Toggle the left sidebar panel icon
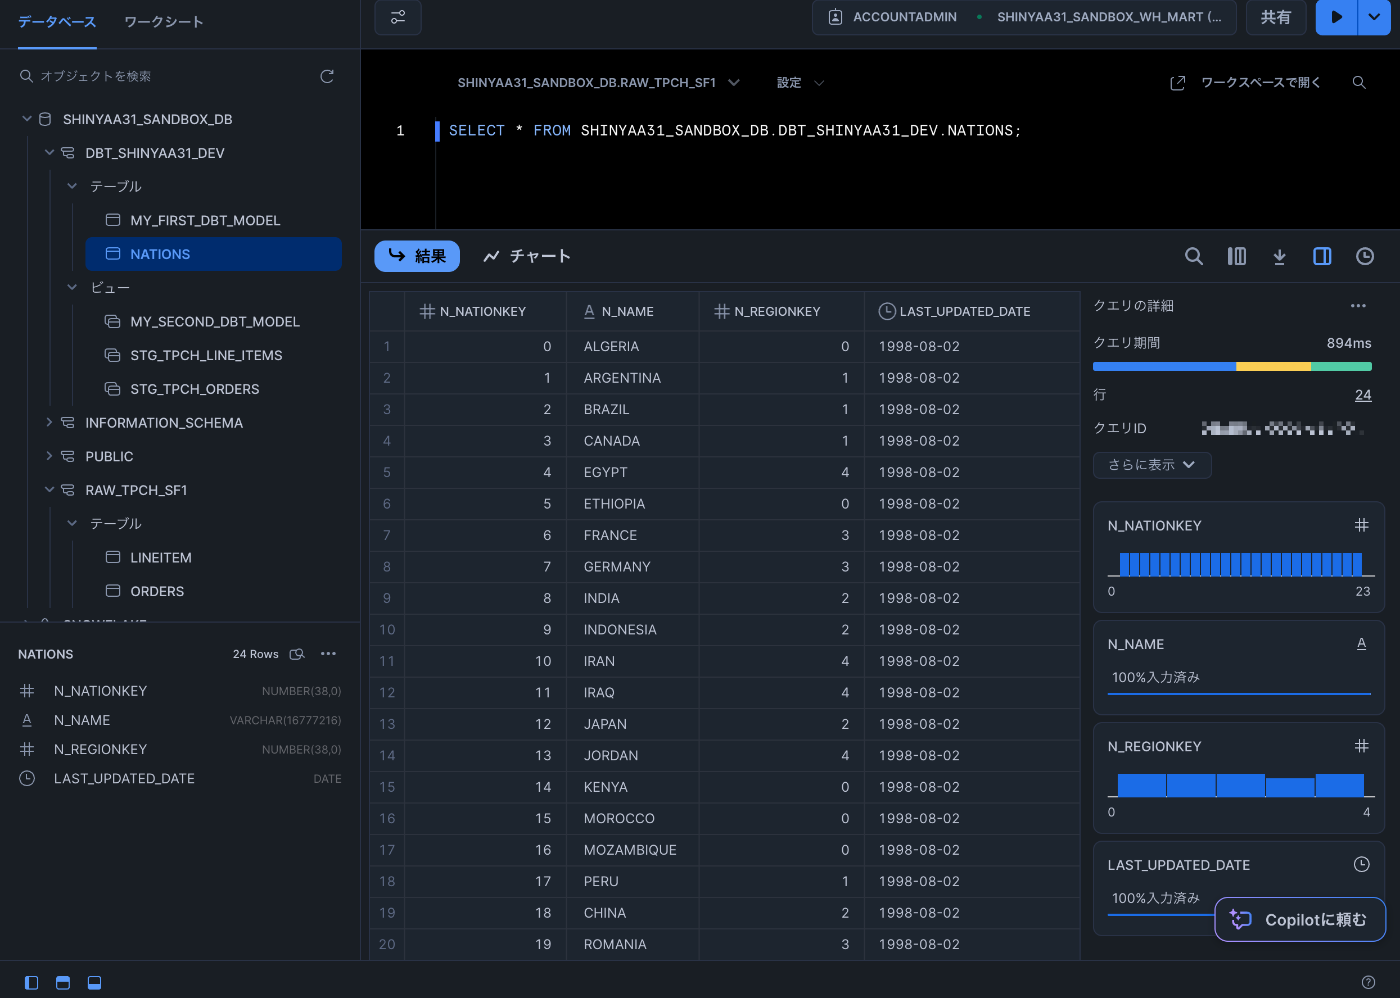1400x998 pixels. pos(31,983)
